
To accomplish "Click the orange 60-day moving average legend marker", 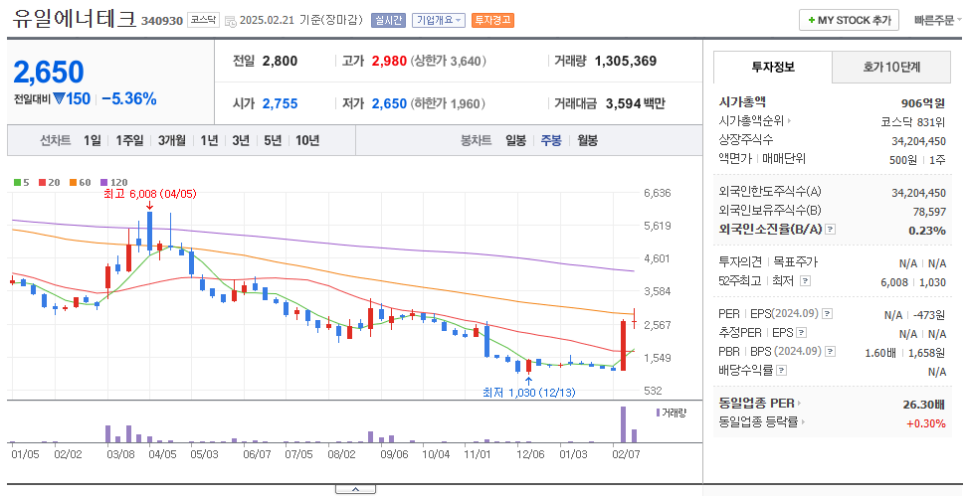I will [72, 182].
